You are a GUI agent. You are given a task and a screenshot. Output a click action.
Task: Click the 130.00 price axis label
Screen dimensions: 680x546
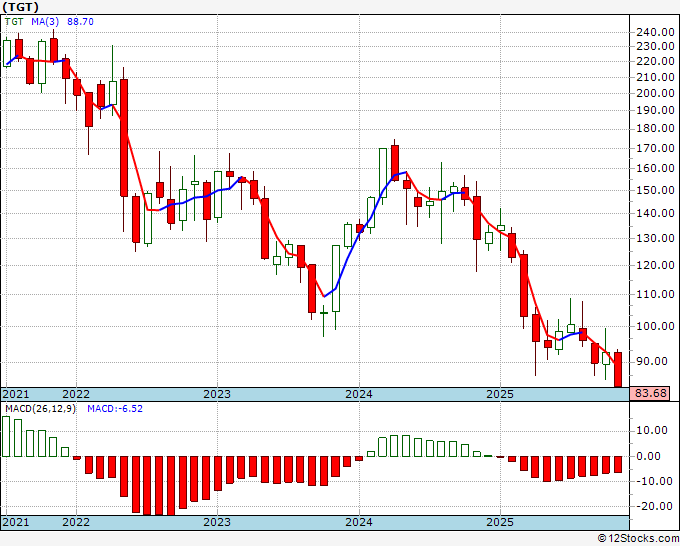655,238
